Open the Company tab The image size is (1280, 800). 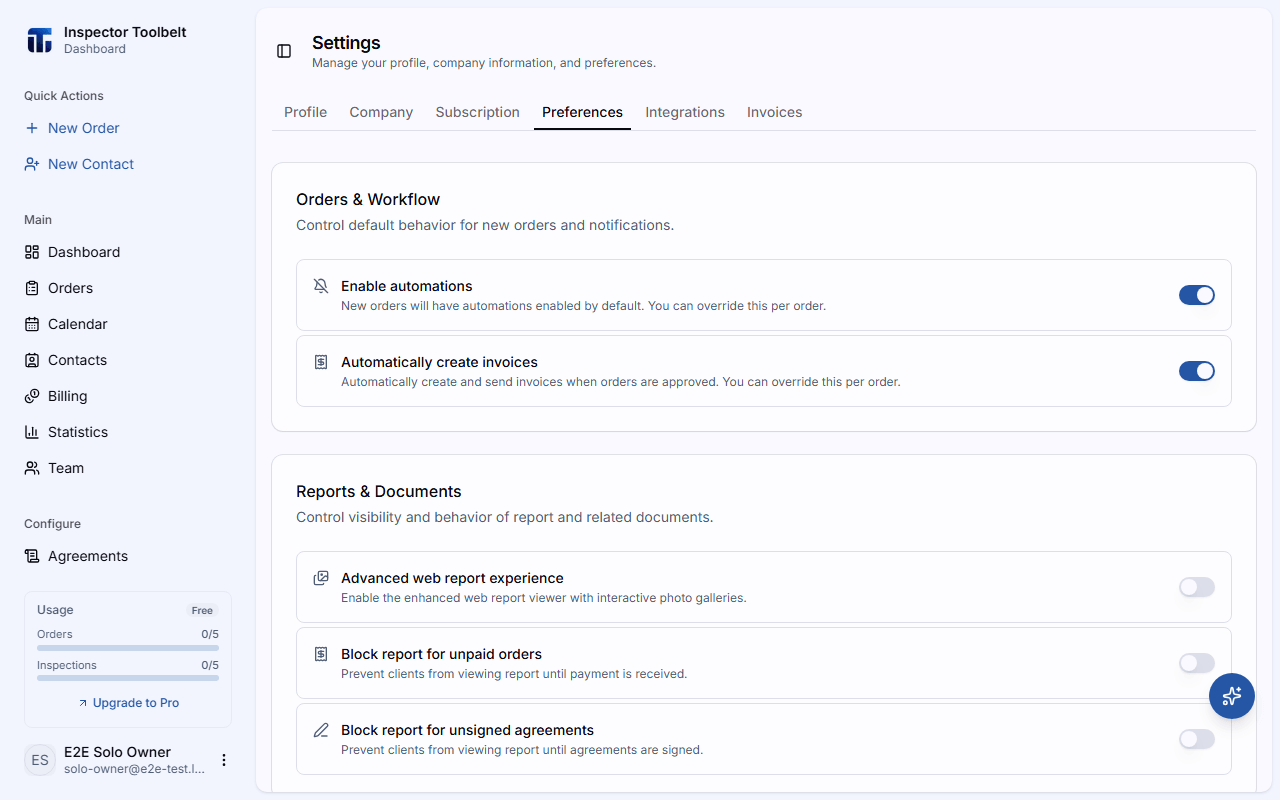(x=381, y=112)
